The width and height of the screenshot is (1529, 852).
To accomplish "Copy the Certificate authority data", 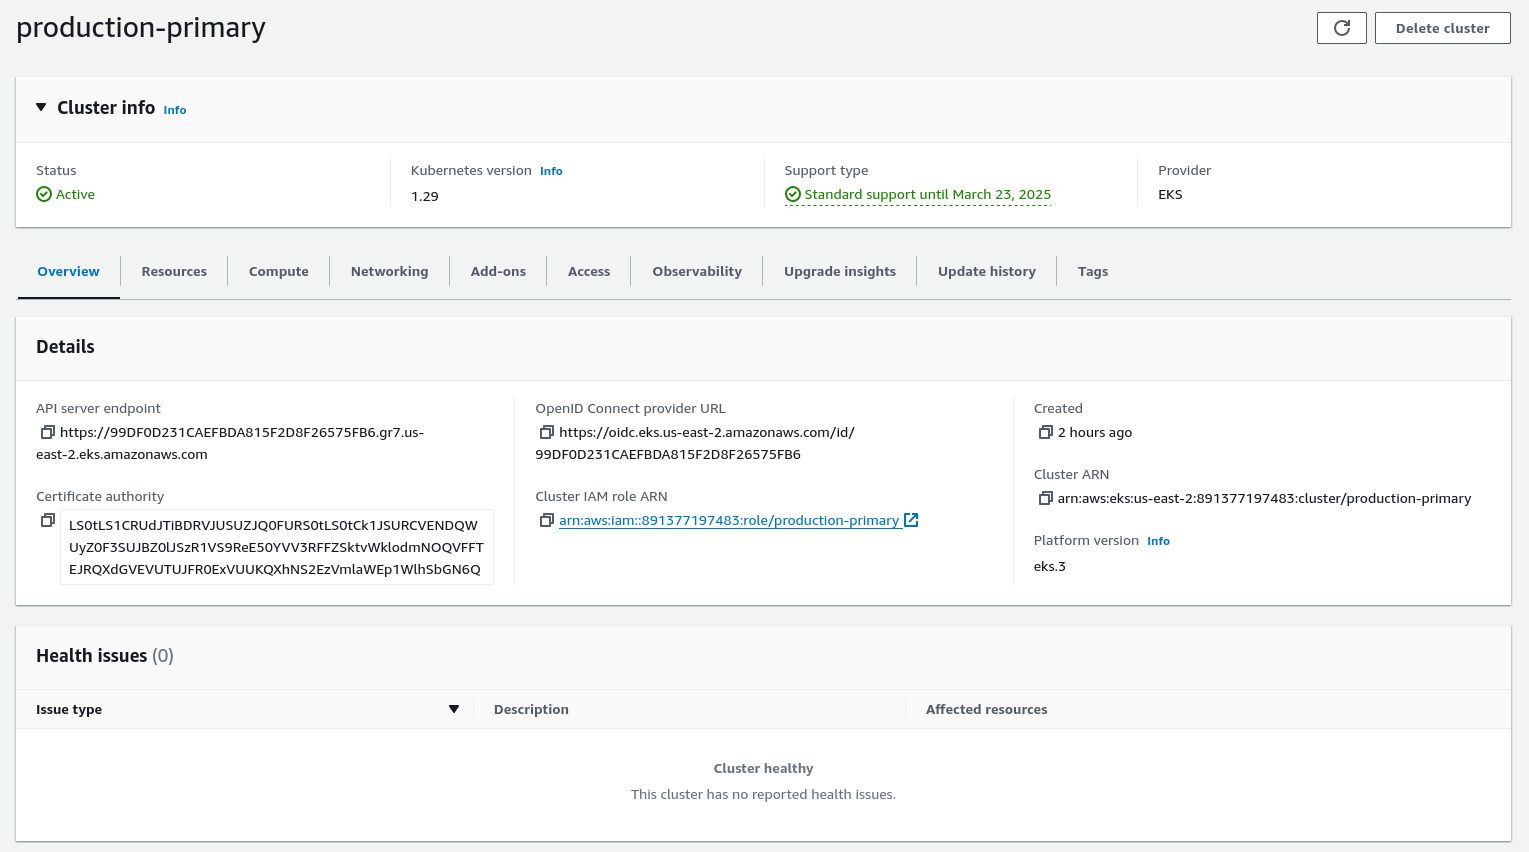I will pos(47,520).
